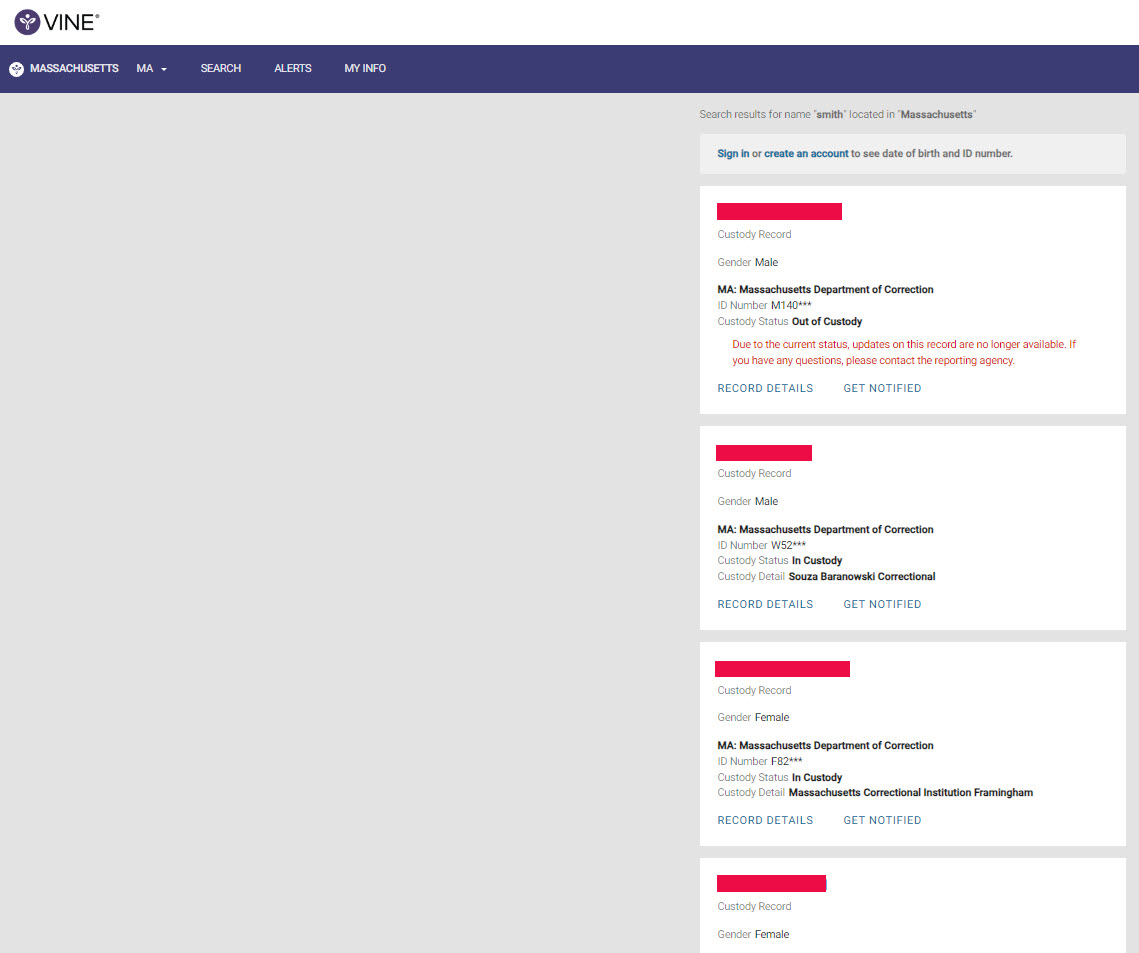Follow the create an account link
This screenshot has height=953, width=1139.
[x=806, y=154]
